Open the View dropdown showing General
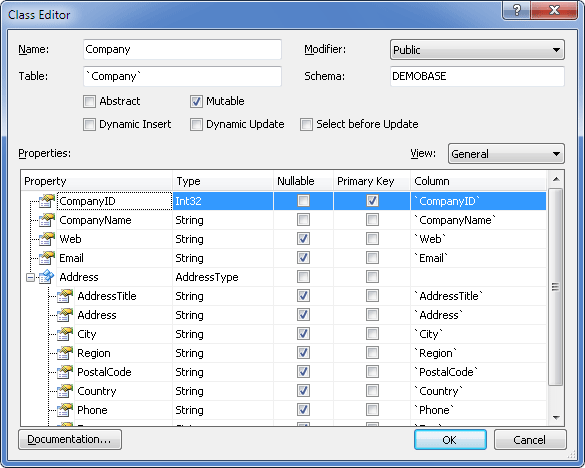Image resolution: width=585 pixels, height=468 pixels. 506,154
